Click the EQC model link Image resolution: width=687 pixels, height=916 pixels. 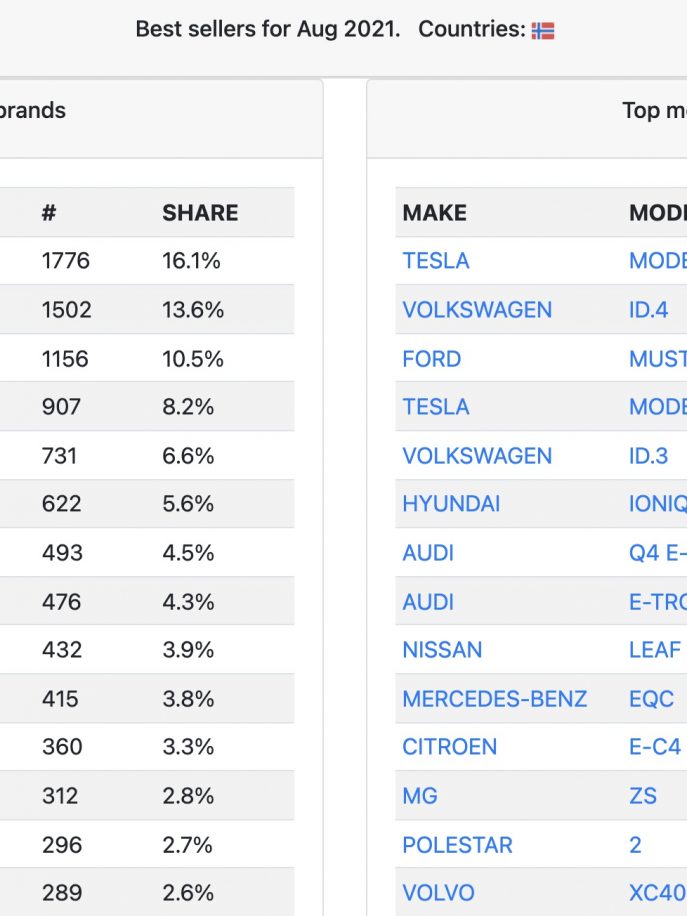(x=651, y=699)
